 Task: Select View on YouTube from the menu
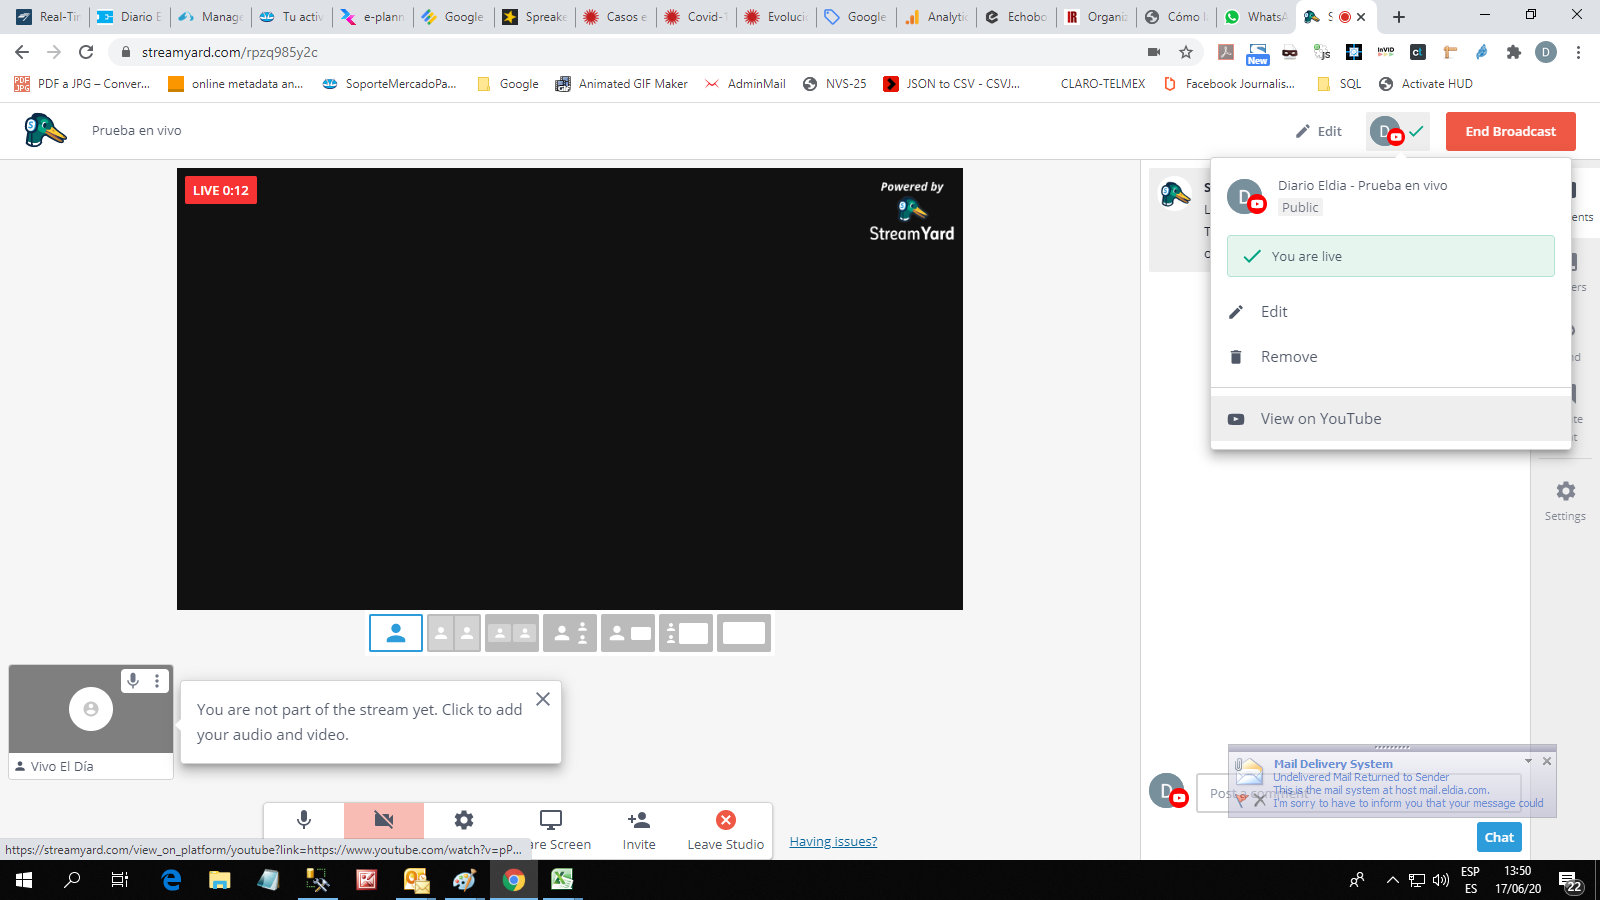(1320, 418)
